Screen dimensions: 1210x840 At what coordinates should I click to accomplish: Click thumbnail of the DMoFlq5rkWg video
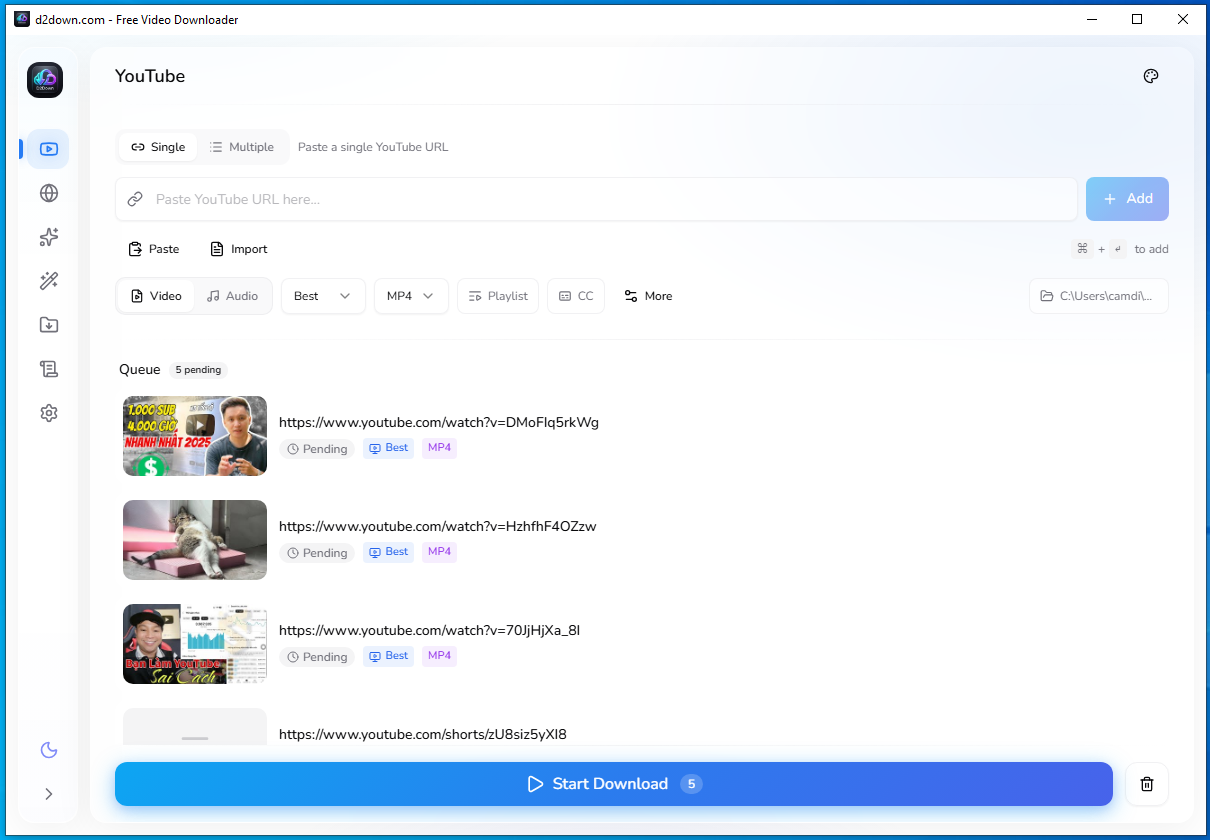tap(195, 436)
